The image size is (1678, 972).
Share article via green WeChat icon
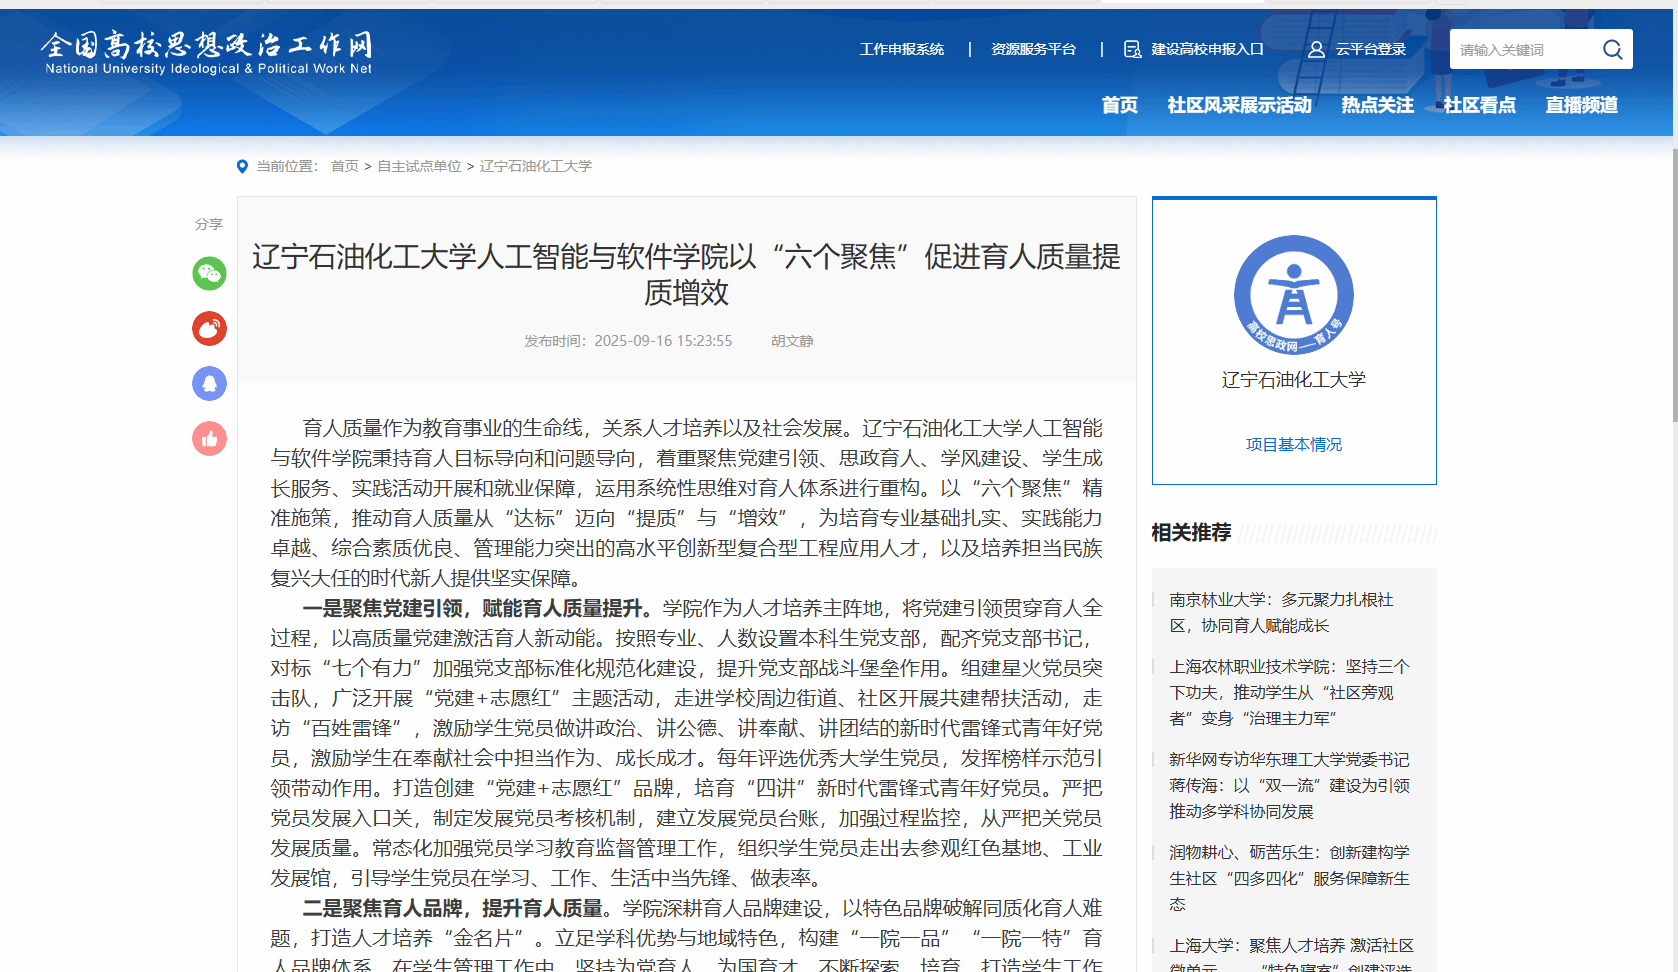(x=209, y=274)
